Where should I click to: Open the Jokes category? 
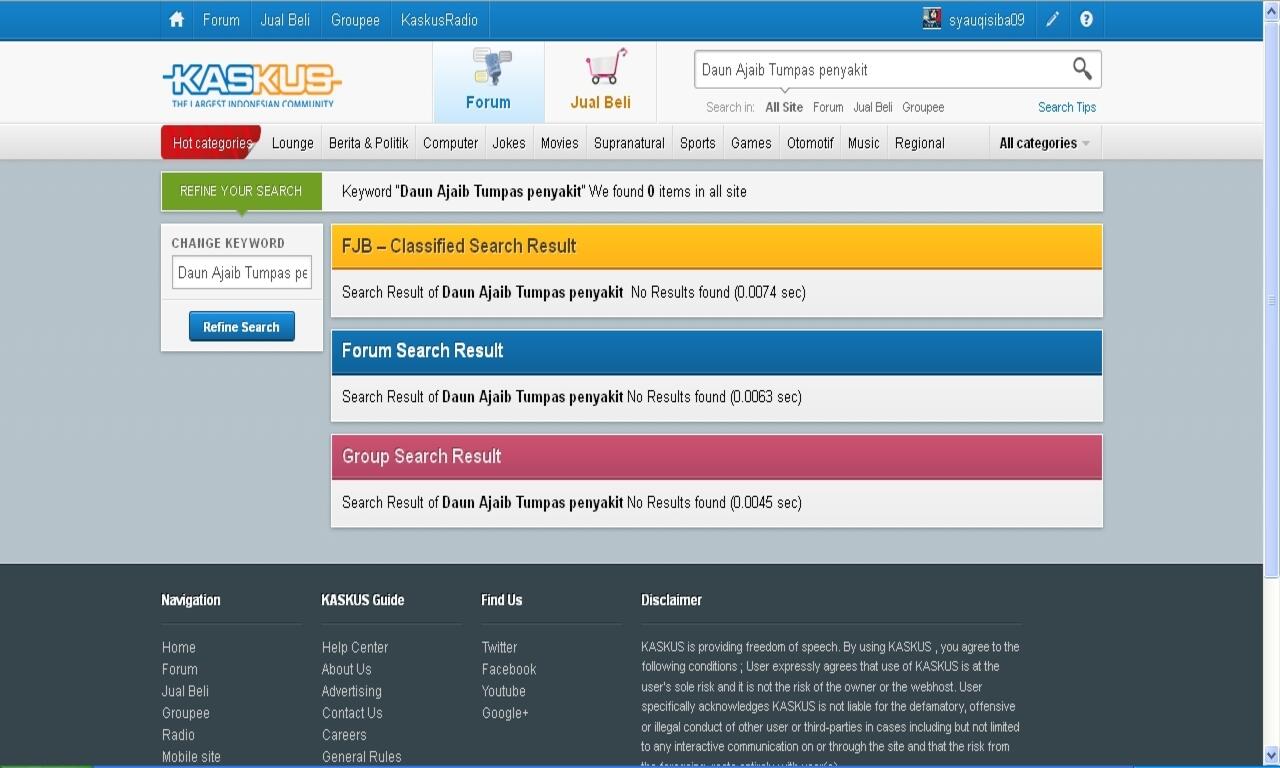tap(509, 143)
